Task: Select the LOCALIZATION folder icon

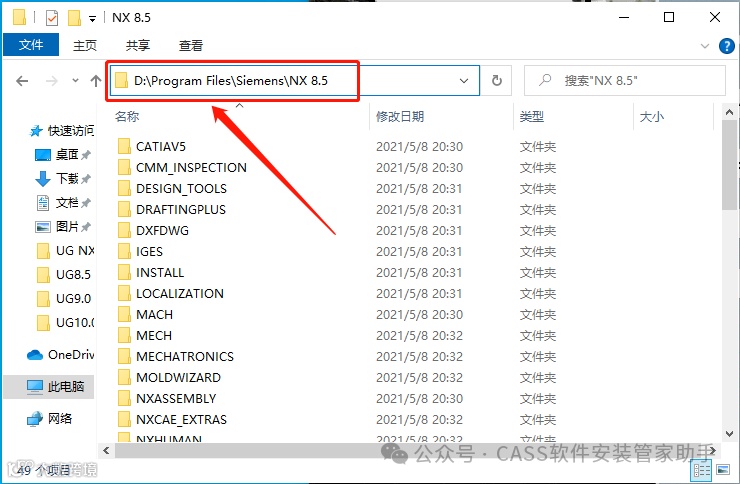Action: (124, 293)
